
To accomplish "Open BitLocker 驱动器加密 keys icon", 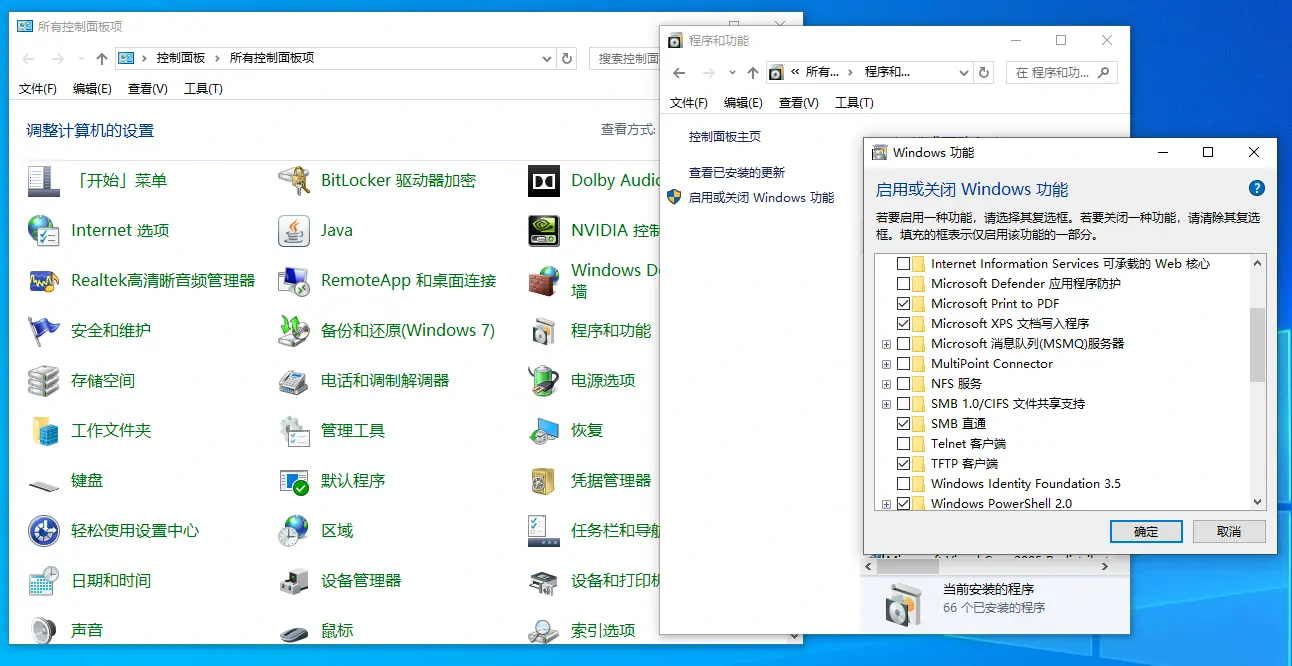I will [x=294, y=181].
